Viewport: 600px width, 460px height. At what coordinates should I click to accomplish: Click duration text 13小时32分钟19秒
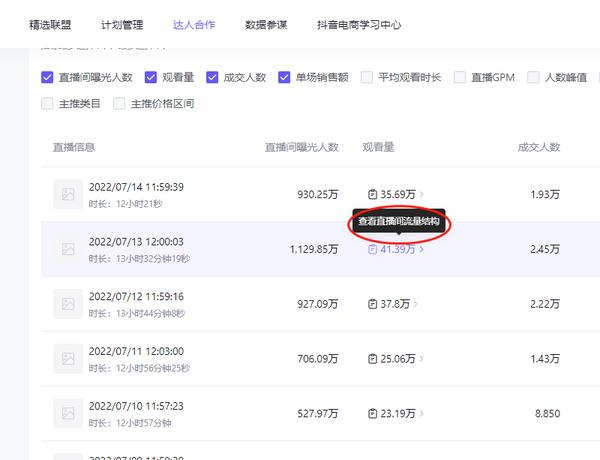(x=153, y=259)
